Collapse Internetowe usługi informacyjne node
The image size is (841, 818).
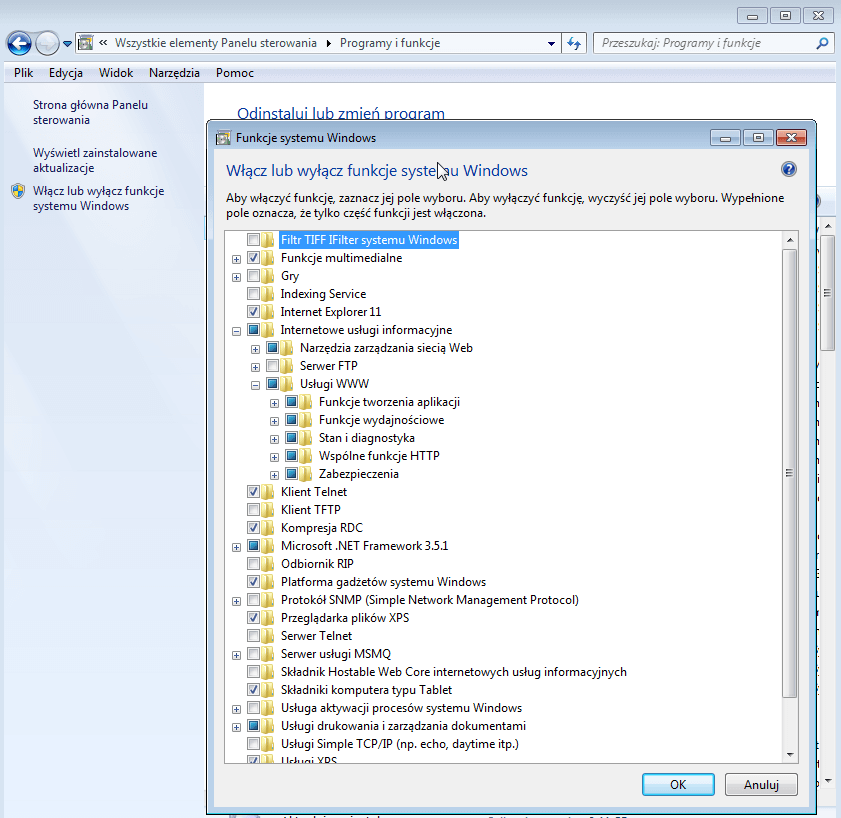tap(237, 331)
